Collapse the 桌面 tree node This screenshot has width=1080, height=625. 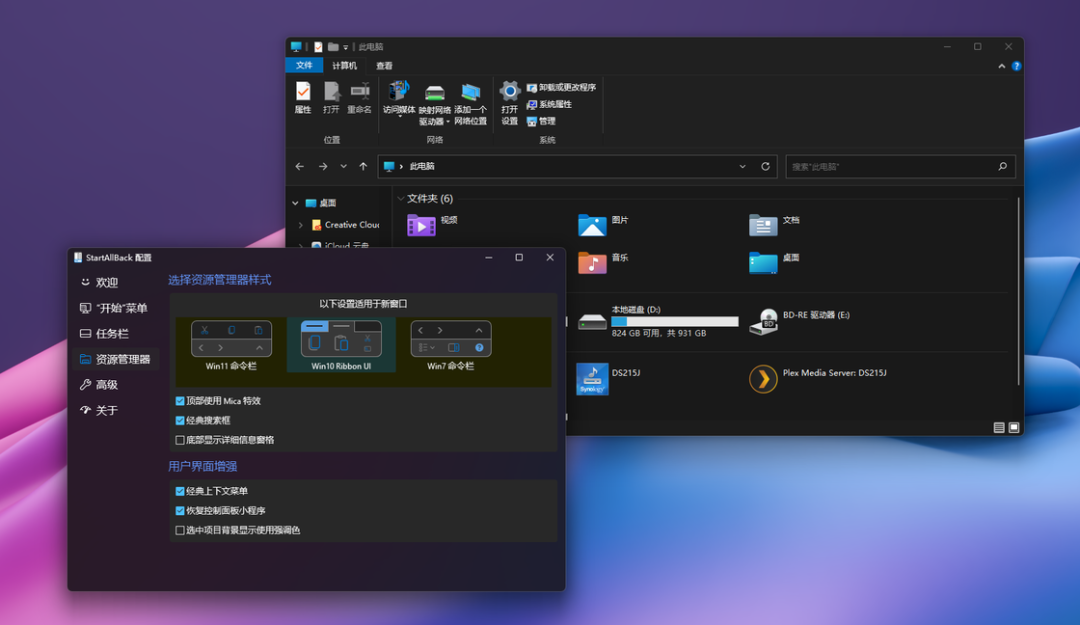(295, 203)
